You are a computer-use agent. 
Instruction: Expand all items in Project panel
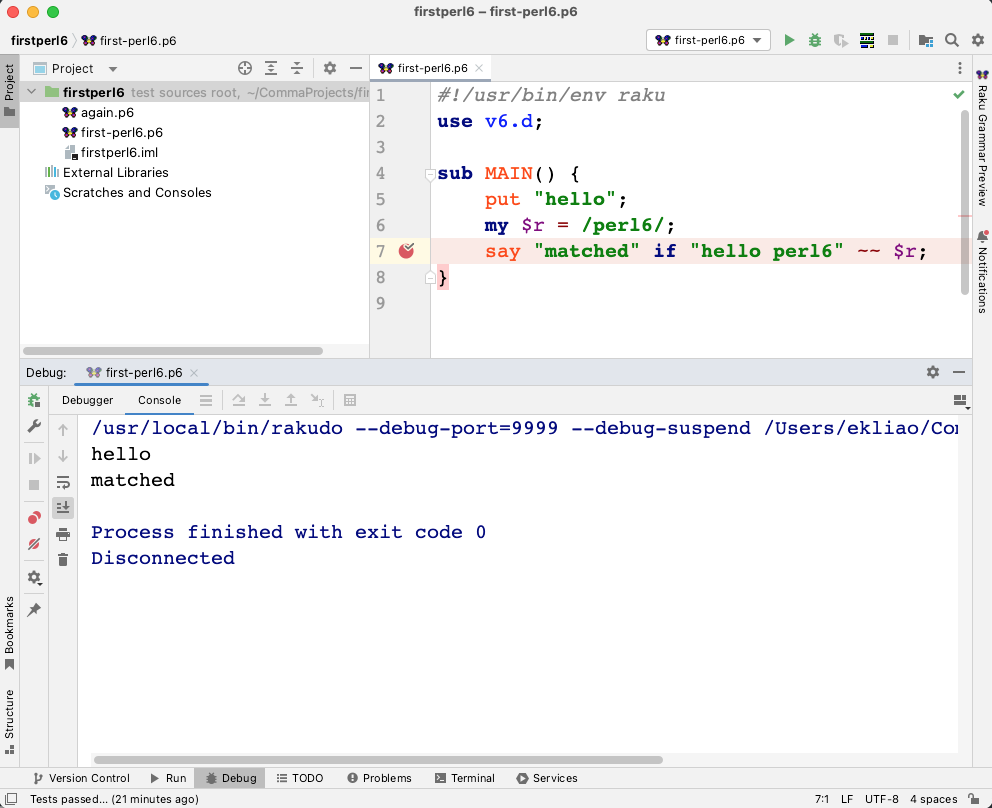[271, 68]
